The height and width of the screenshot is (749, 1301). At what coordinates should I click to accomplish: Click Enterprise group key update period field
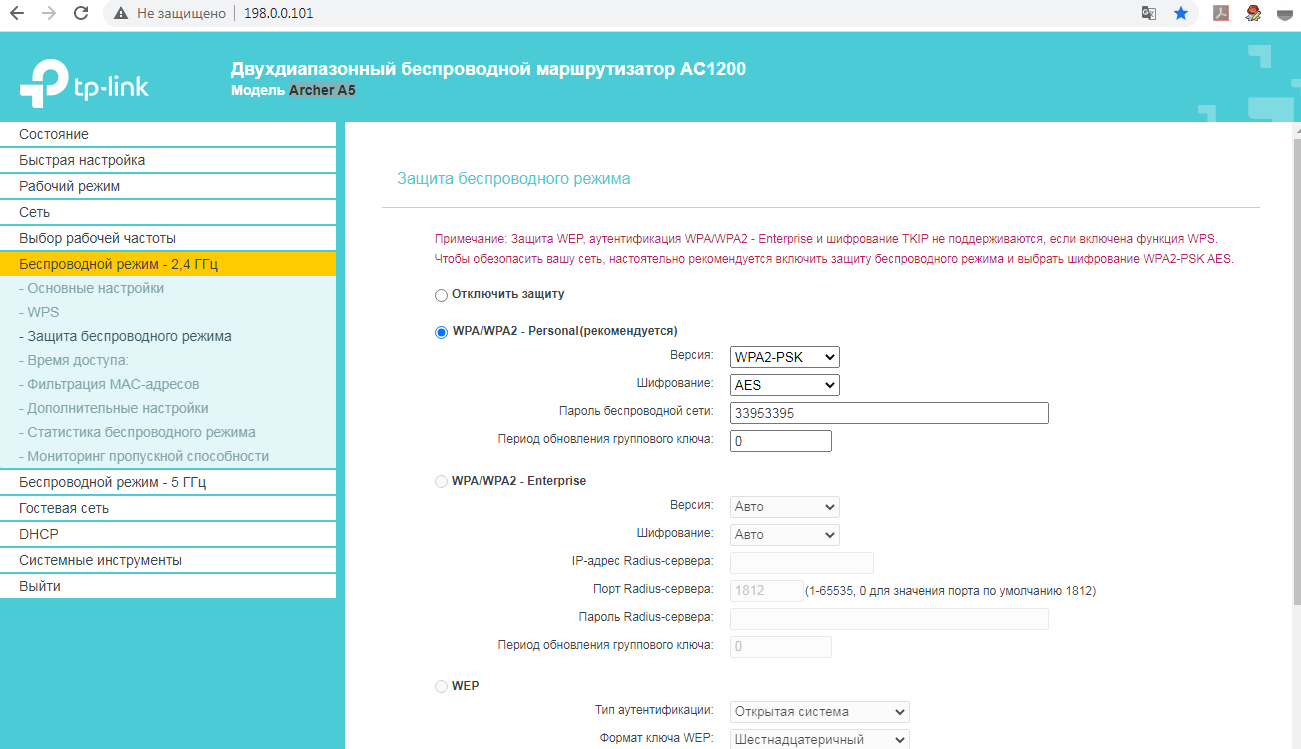tap(781, 647)
